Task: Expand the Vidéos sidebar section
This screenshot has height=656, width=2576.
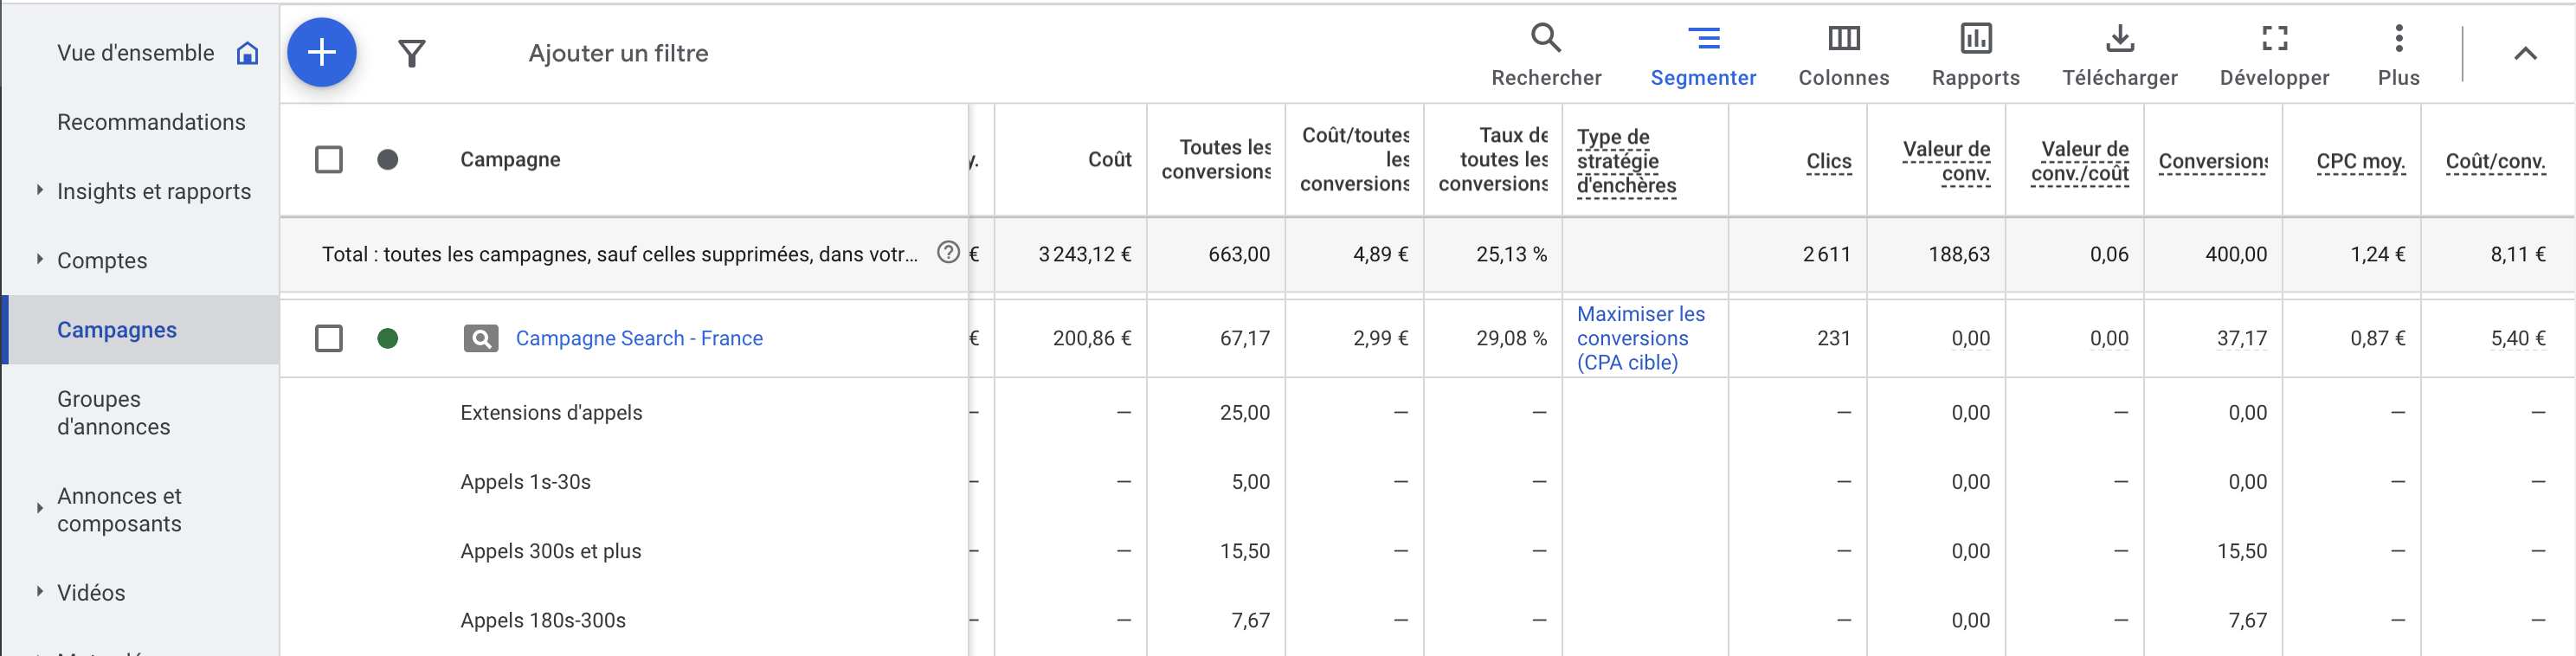Action: click(x=40, y=591)
